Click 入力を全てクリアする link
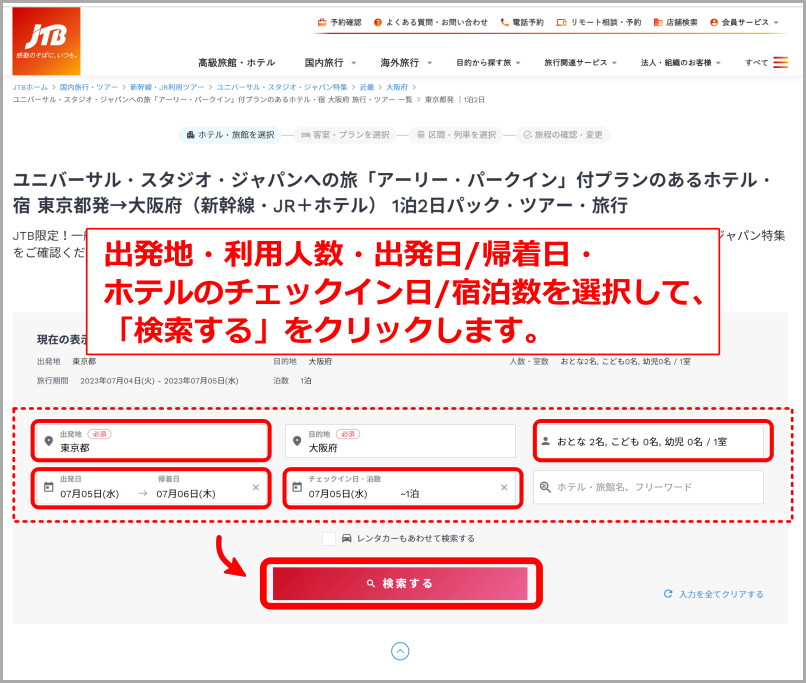Viewport: 806px width, 683px height. click(x=721, y=594)
